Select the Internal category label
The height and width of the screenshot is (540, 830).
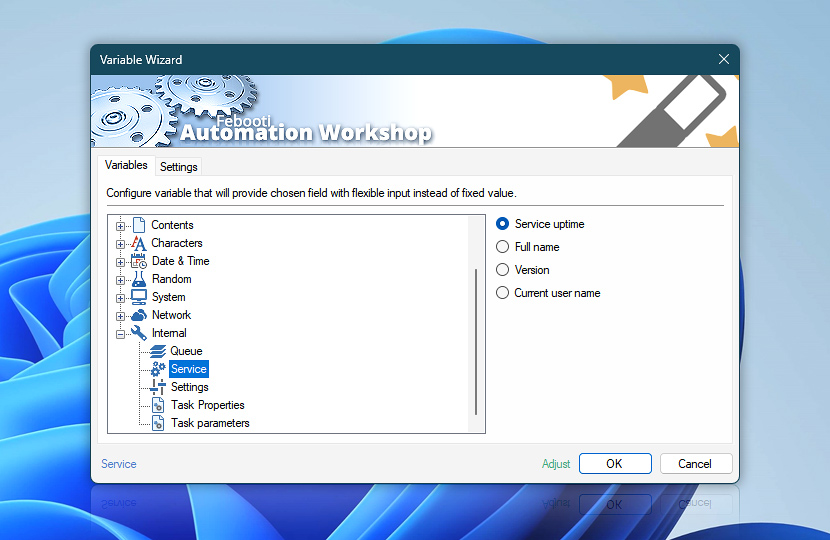coord(169,333)
